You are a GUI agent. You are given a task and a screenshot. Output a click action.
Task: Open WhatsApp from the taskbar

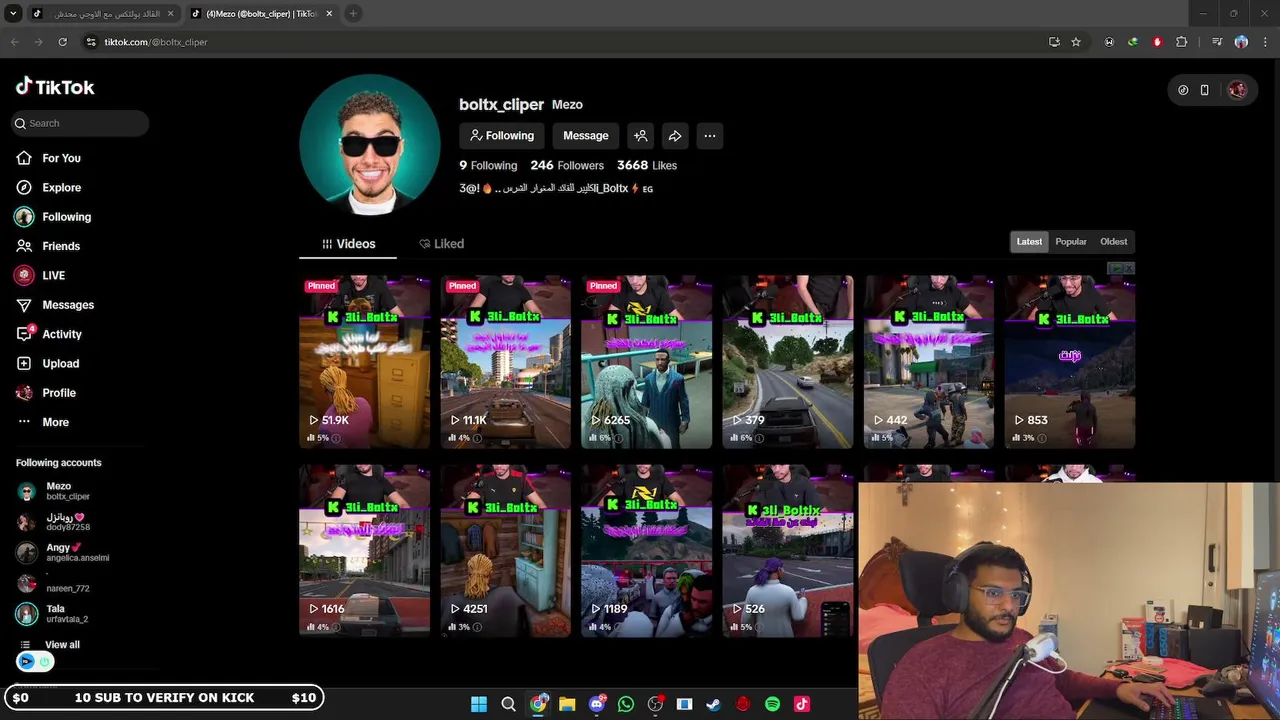click(x=626, y=704)
